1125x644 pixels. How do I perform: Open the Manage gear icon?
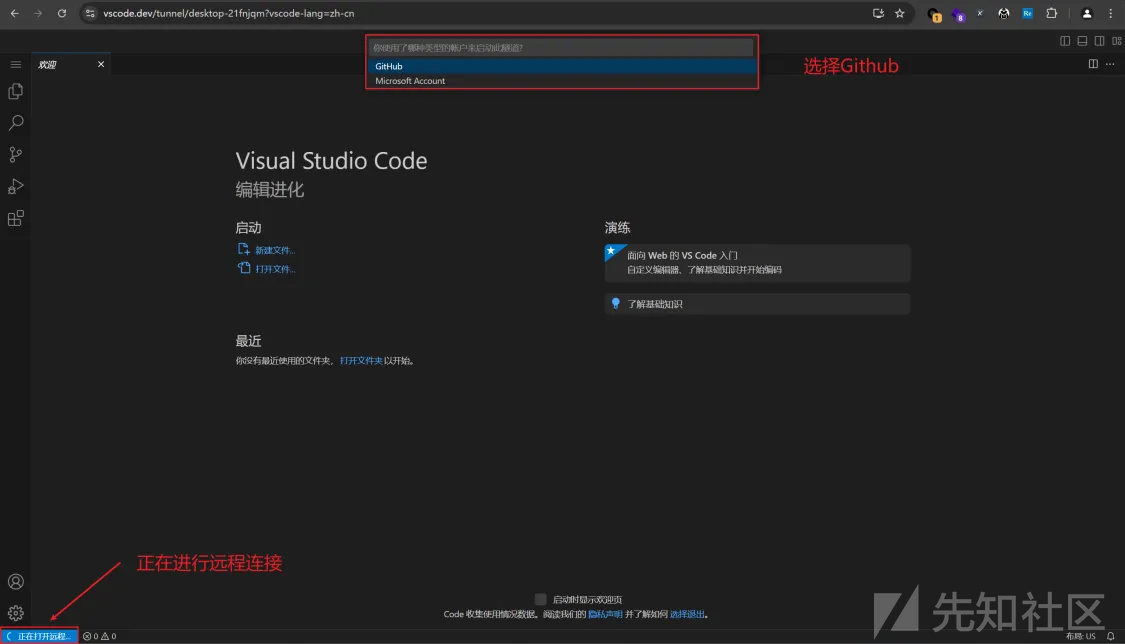tap(15, 613)
